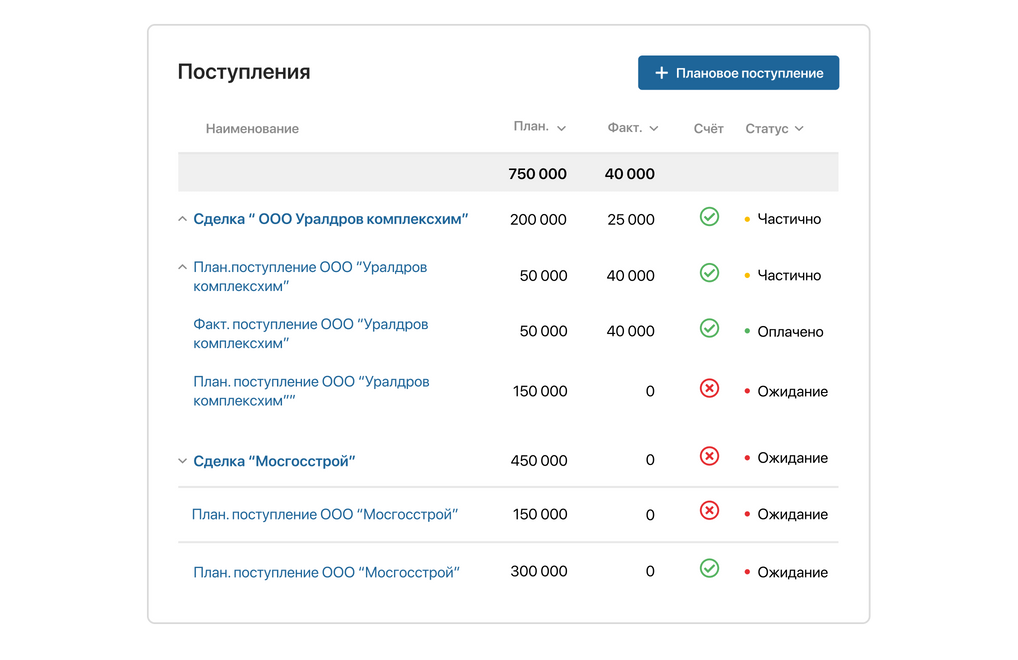Click the green check icon for Факт. поступление Уралдров
The image size is (1018, 660).
coord(709,327)
